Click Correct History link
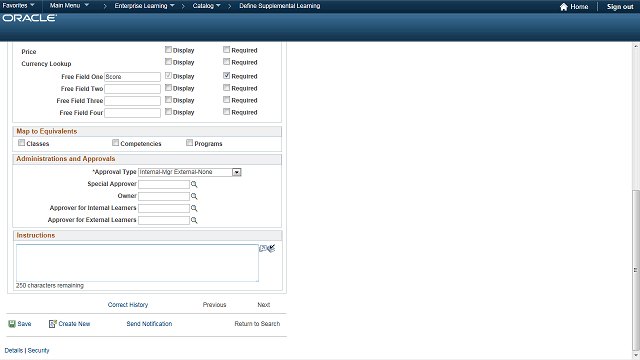640x360 pixels. tap(128, 305)
